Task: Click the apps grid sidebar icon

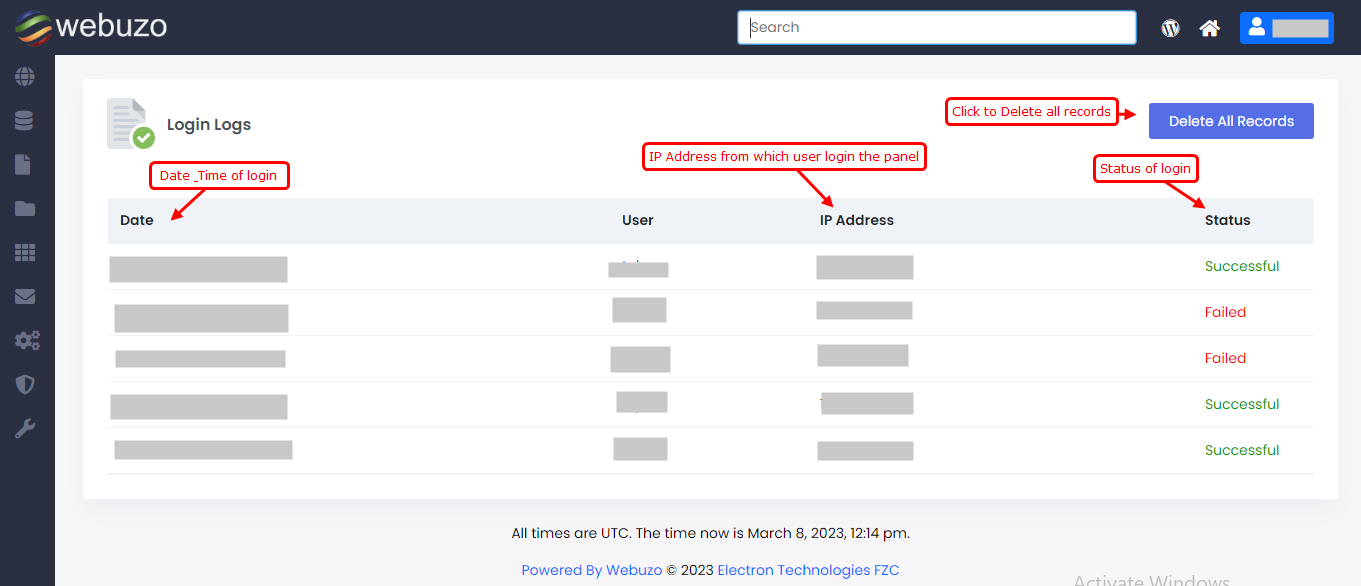Action: coord(25,253)
